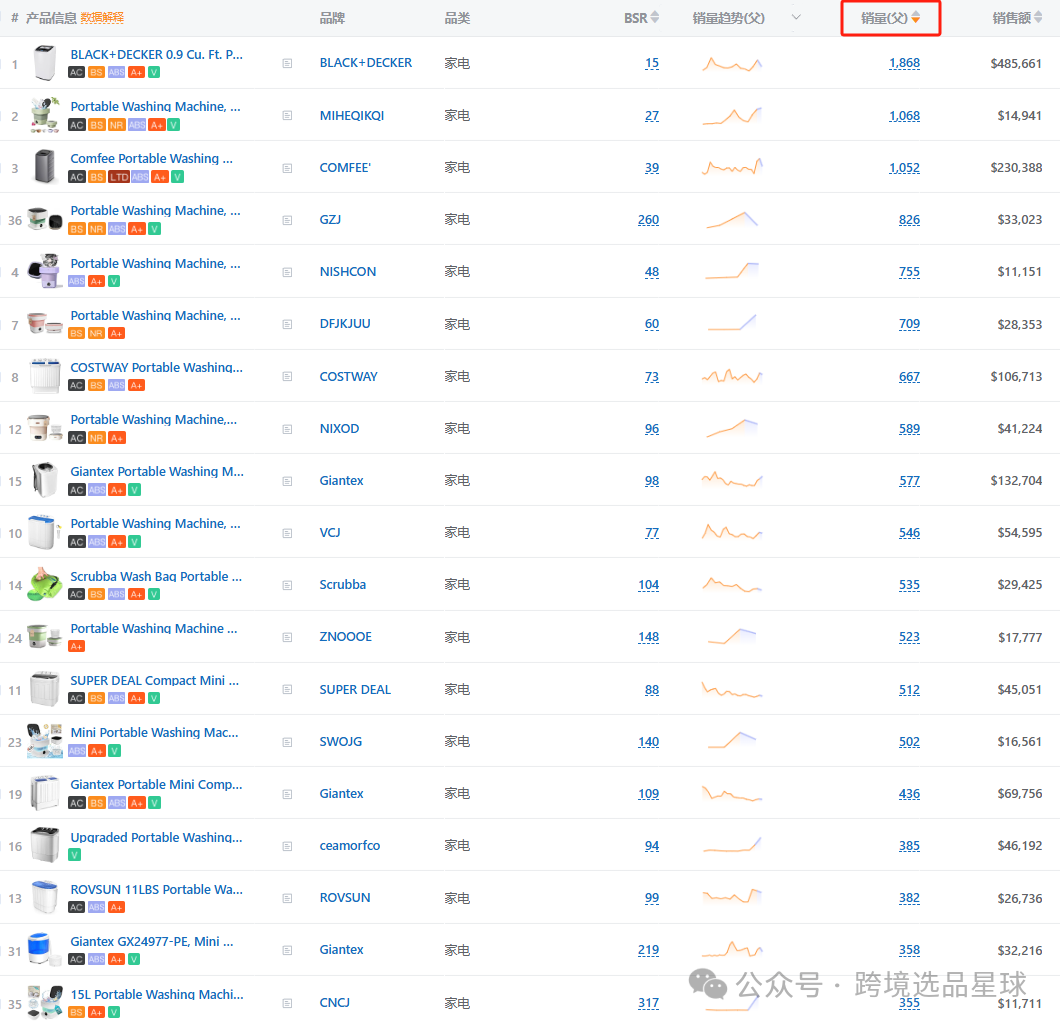This screenshot has width=1060, height=1027.
Task: Click the NR badge in the MIHEQIKQI row
Action: (x=116, y=125)
